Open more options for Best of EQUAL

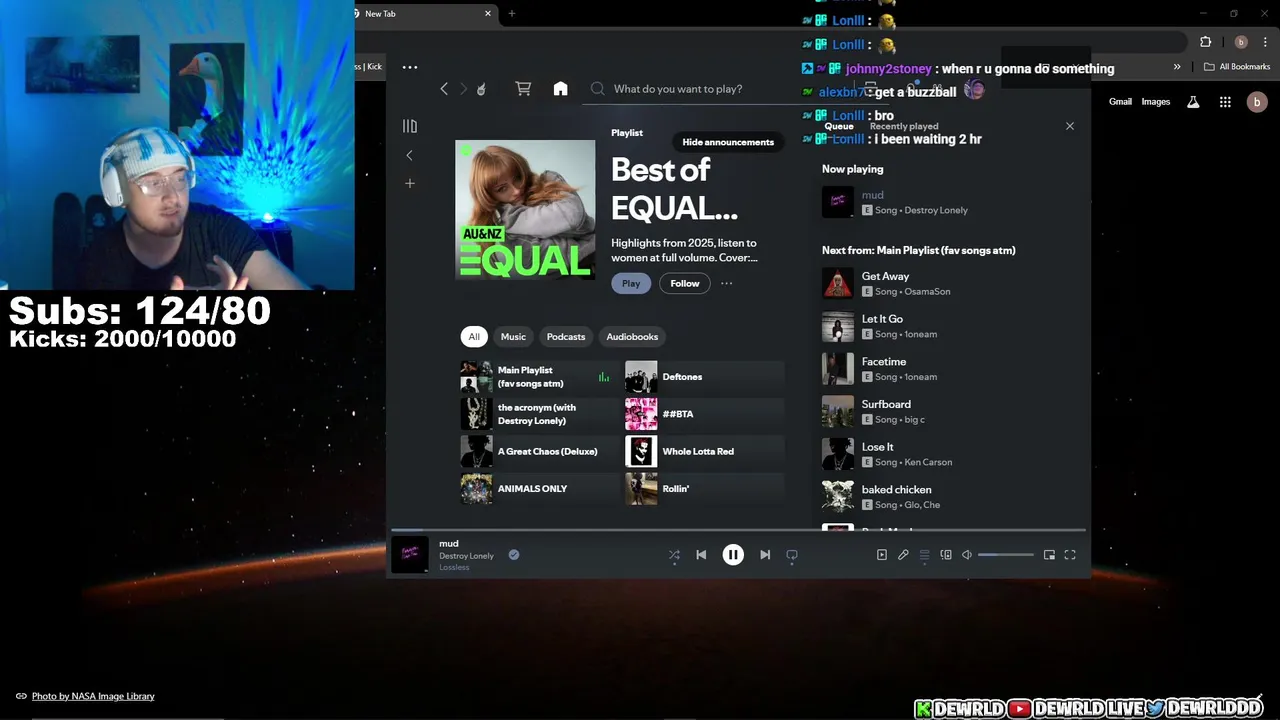pyautogui.click(x=727, y=283)
